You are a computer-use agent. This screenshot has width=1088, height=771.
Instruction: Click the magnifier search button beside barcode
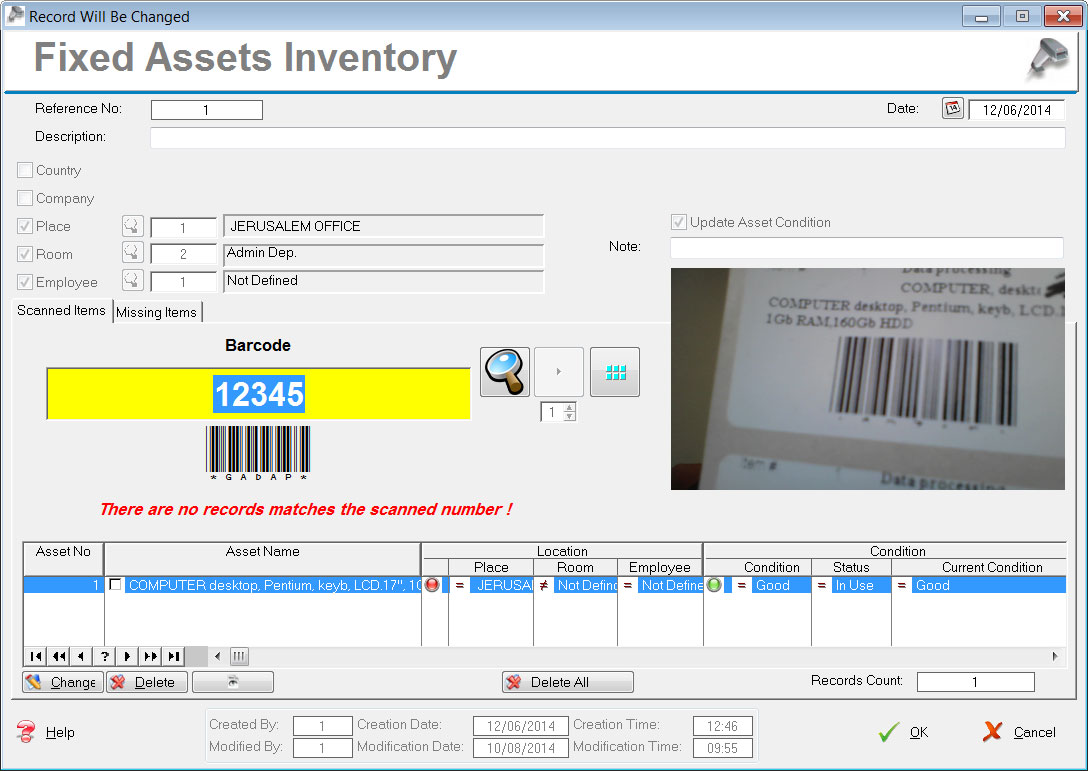pyautogui.click(x=505, y=372)
